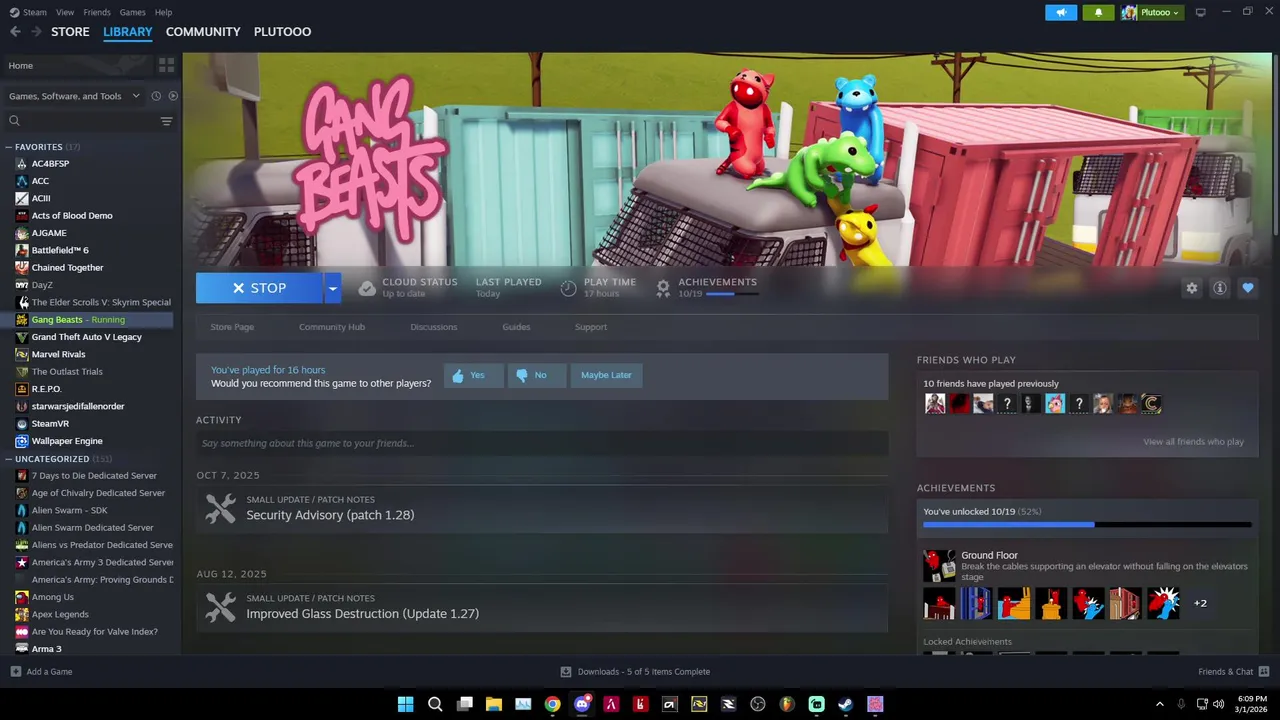
Task: Open the green notifications bell
Action: pyautogui.click(x=1098, y=12)
